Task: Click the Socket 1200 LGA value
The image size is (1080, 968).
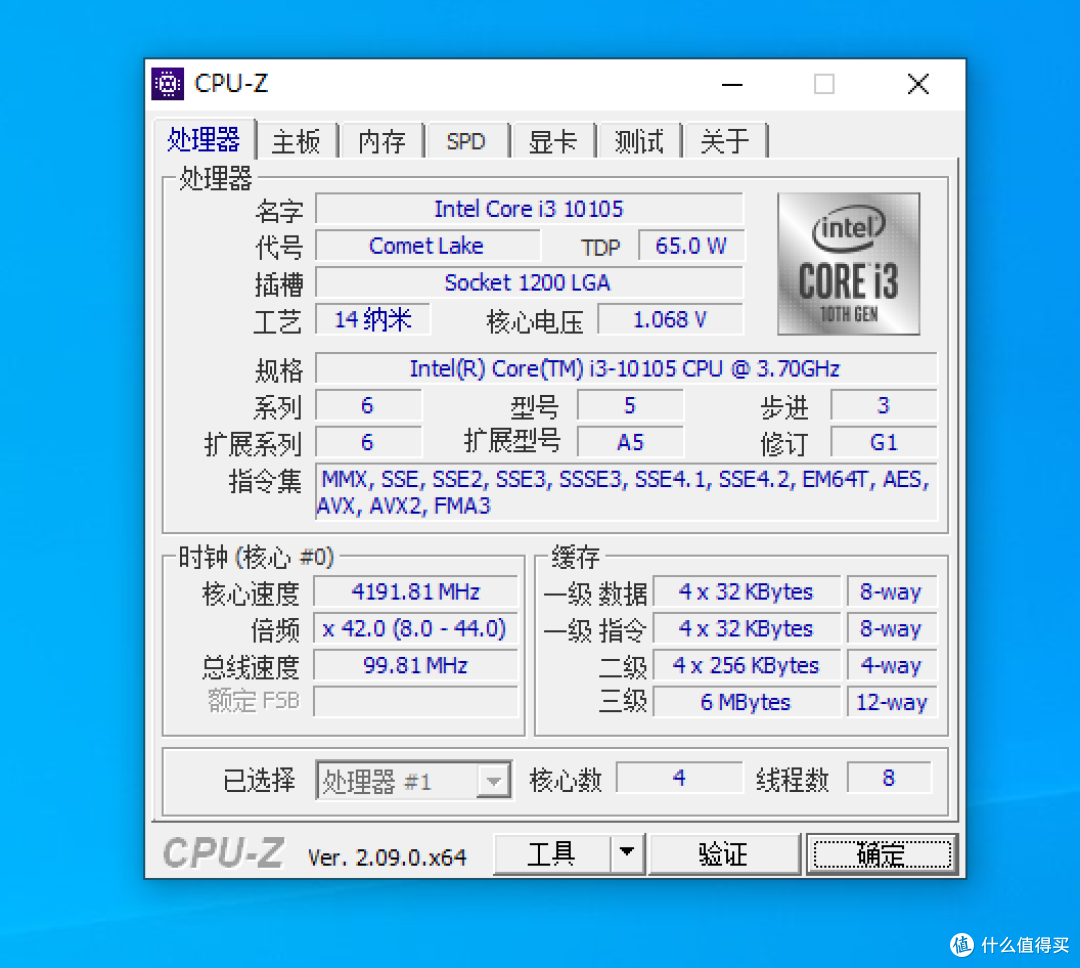Action: pyautogui.click(x=529, y=283)
